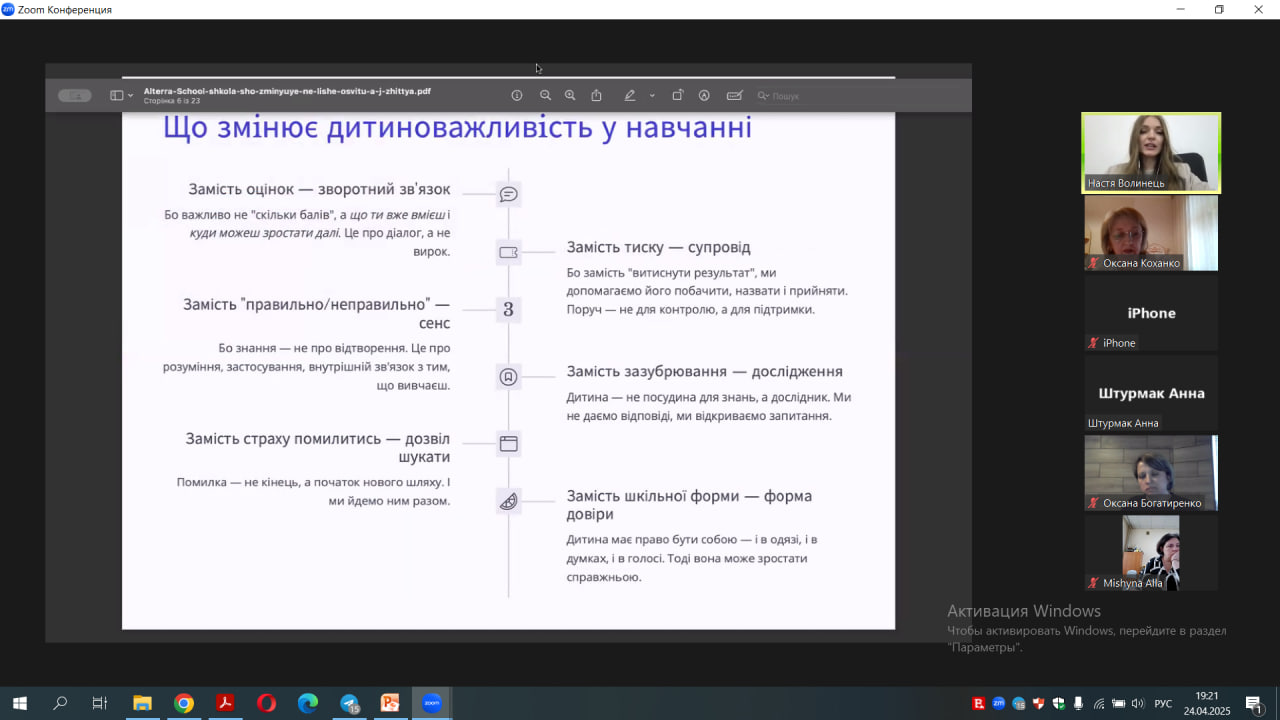Zoom out the PDF page
The width and height of the screenshot is (1280, 720).
click(x=546, y=96)
